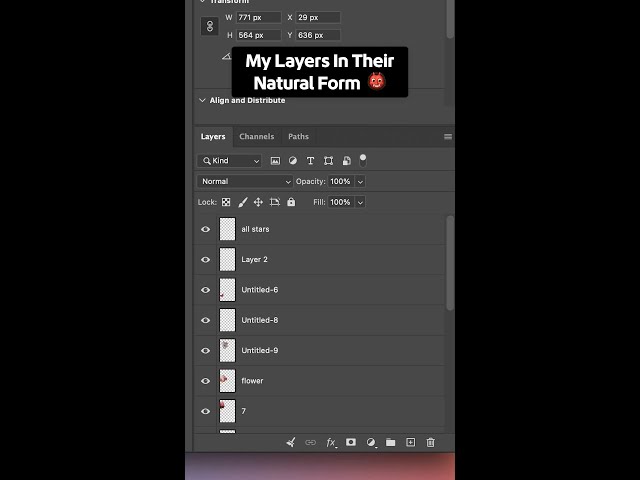Hide the flower layer

tap(206, 381)
